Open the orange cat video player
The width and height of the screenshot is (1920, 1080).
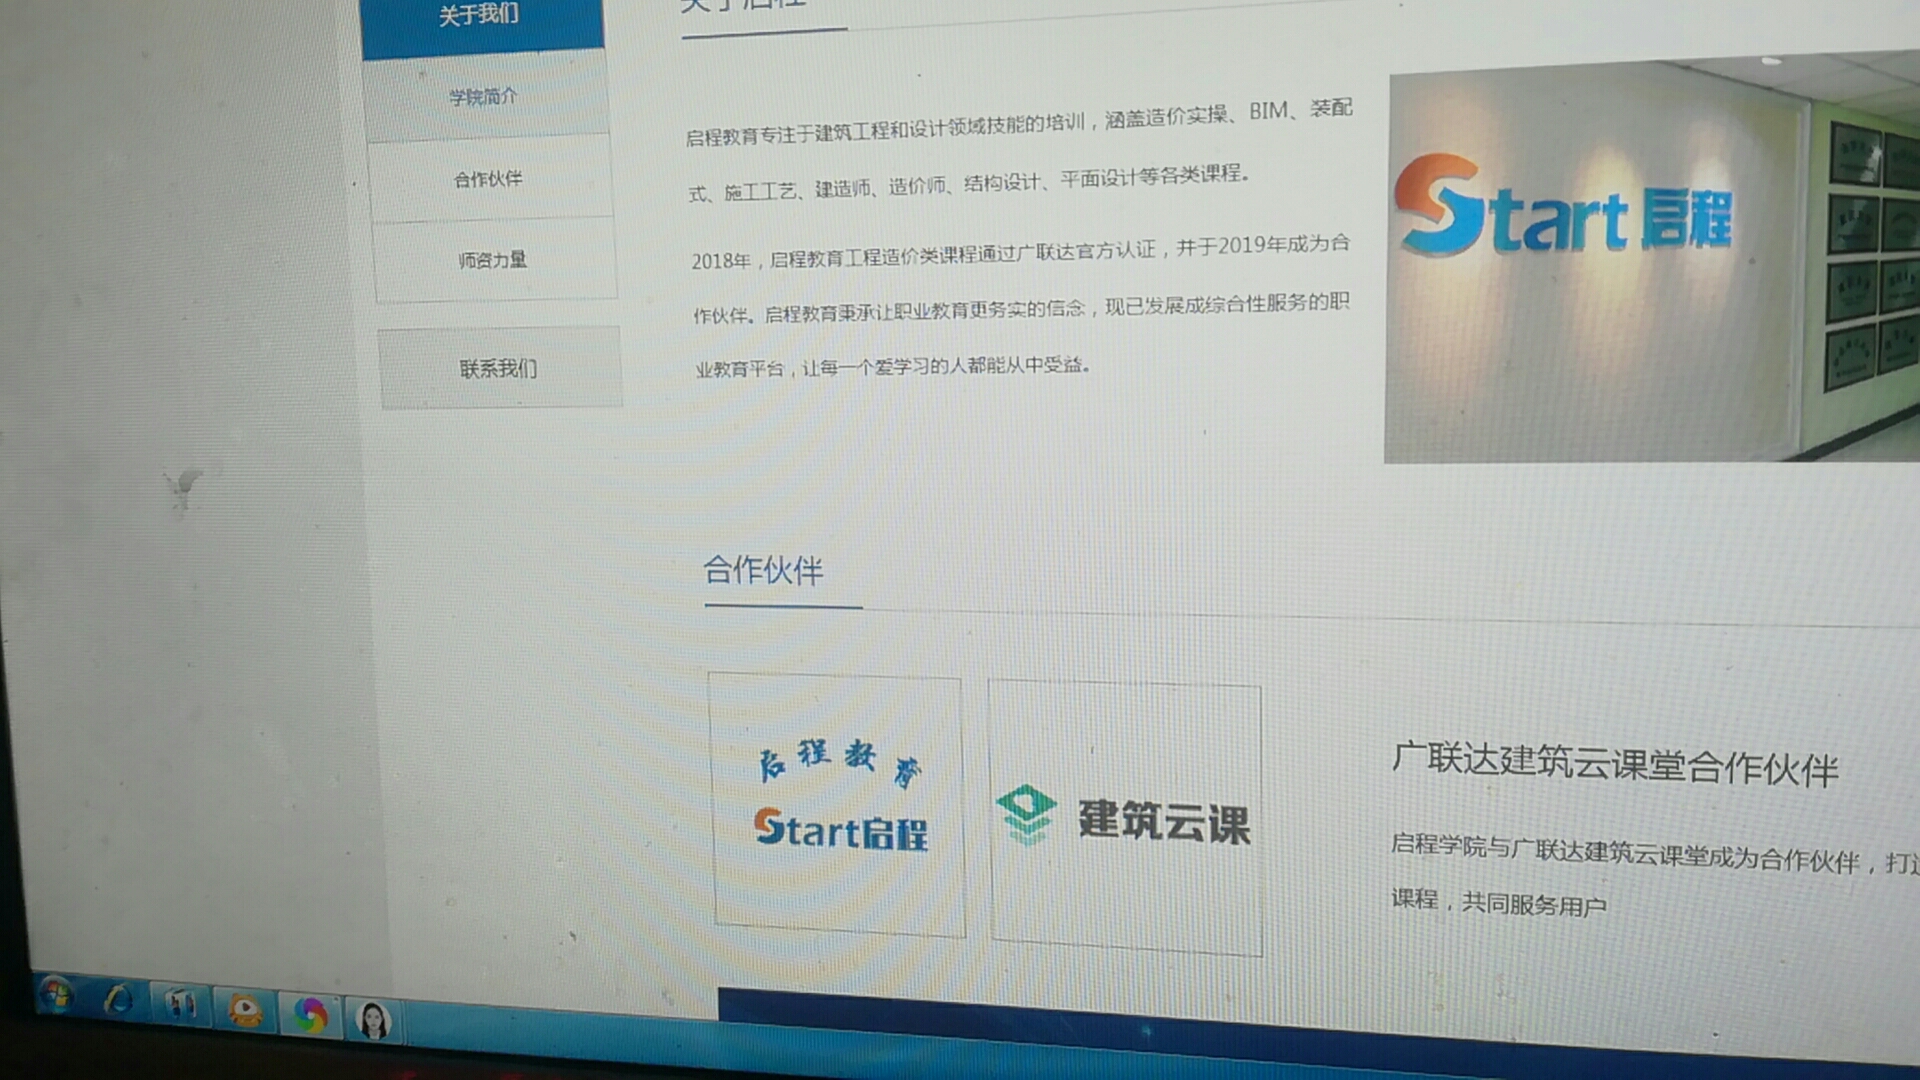(x=245, y=1011)
